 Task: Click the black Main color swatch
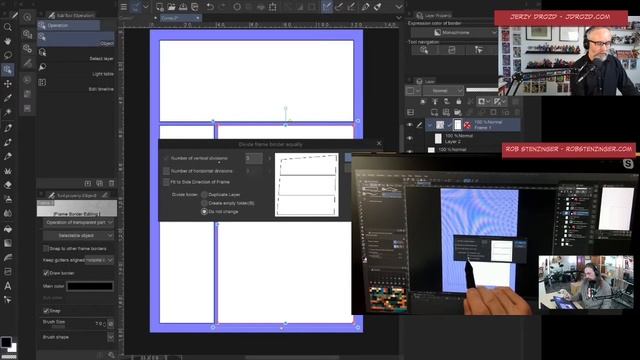90,286
